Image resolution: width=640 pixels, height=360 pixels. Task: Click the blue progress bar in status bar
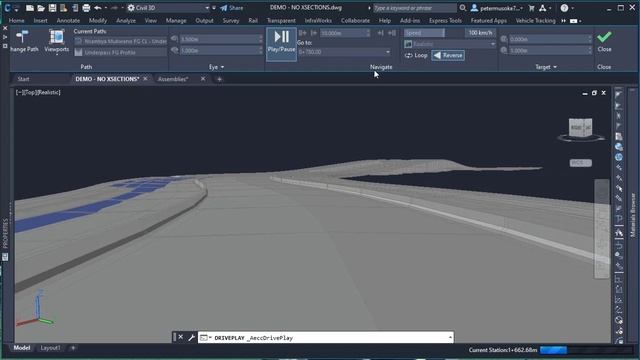pyautogui.click(x=553, y=350)
